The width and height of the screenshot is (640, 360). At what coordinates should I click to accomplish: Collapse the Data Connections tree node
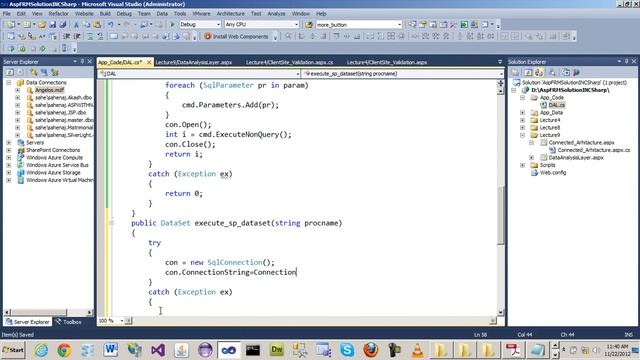click(9, 82)
